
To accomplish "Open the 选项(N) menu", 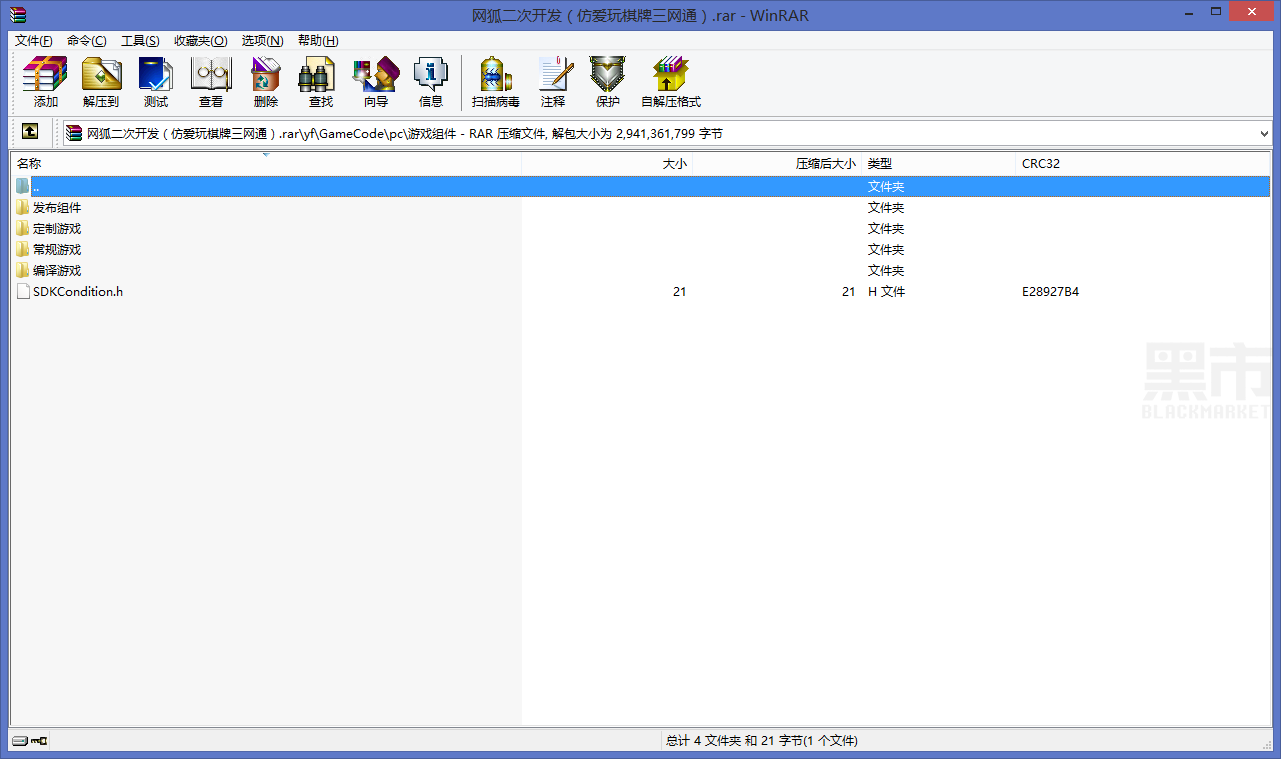I will click(x=263, y=41).
